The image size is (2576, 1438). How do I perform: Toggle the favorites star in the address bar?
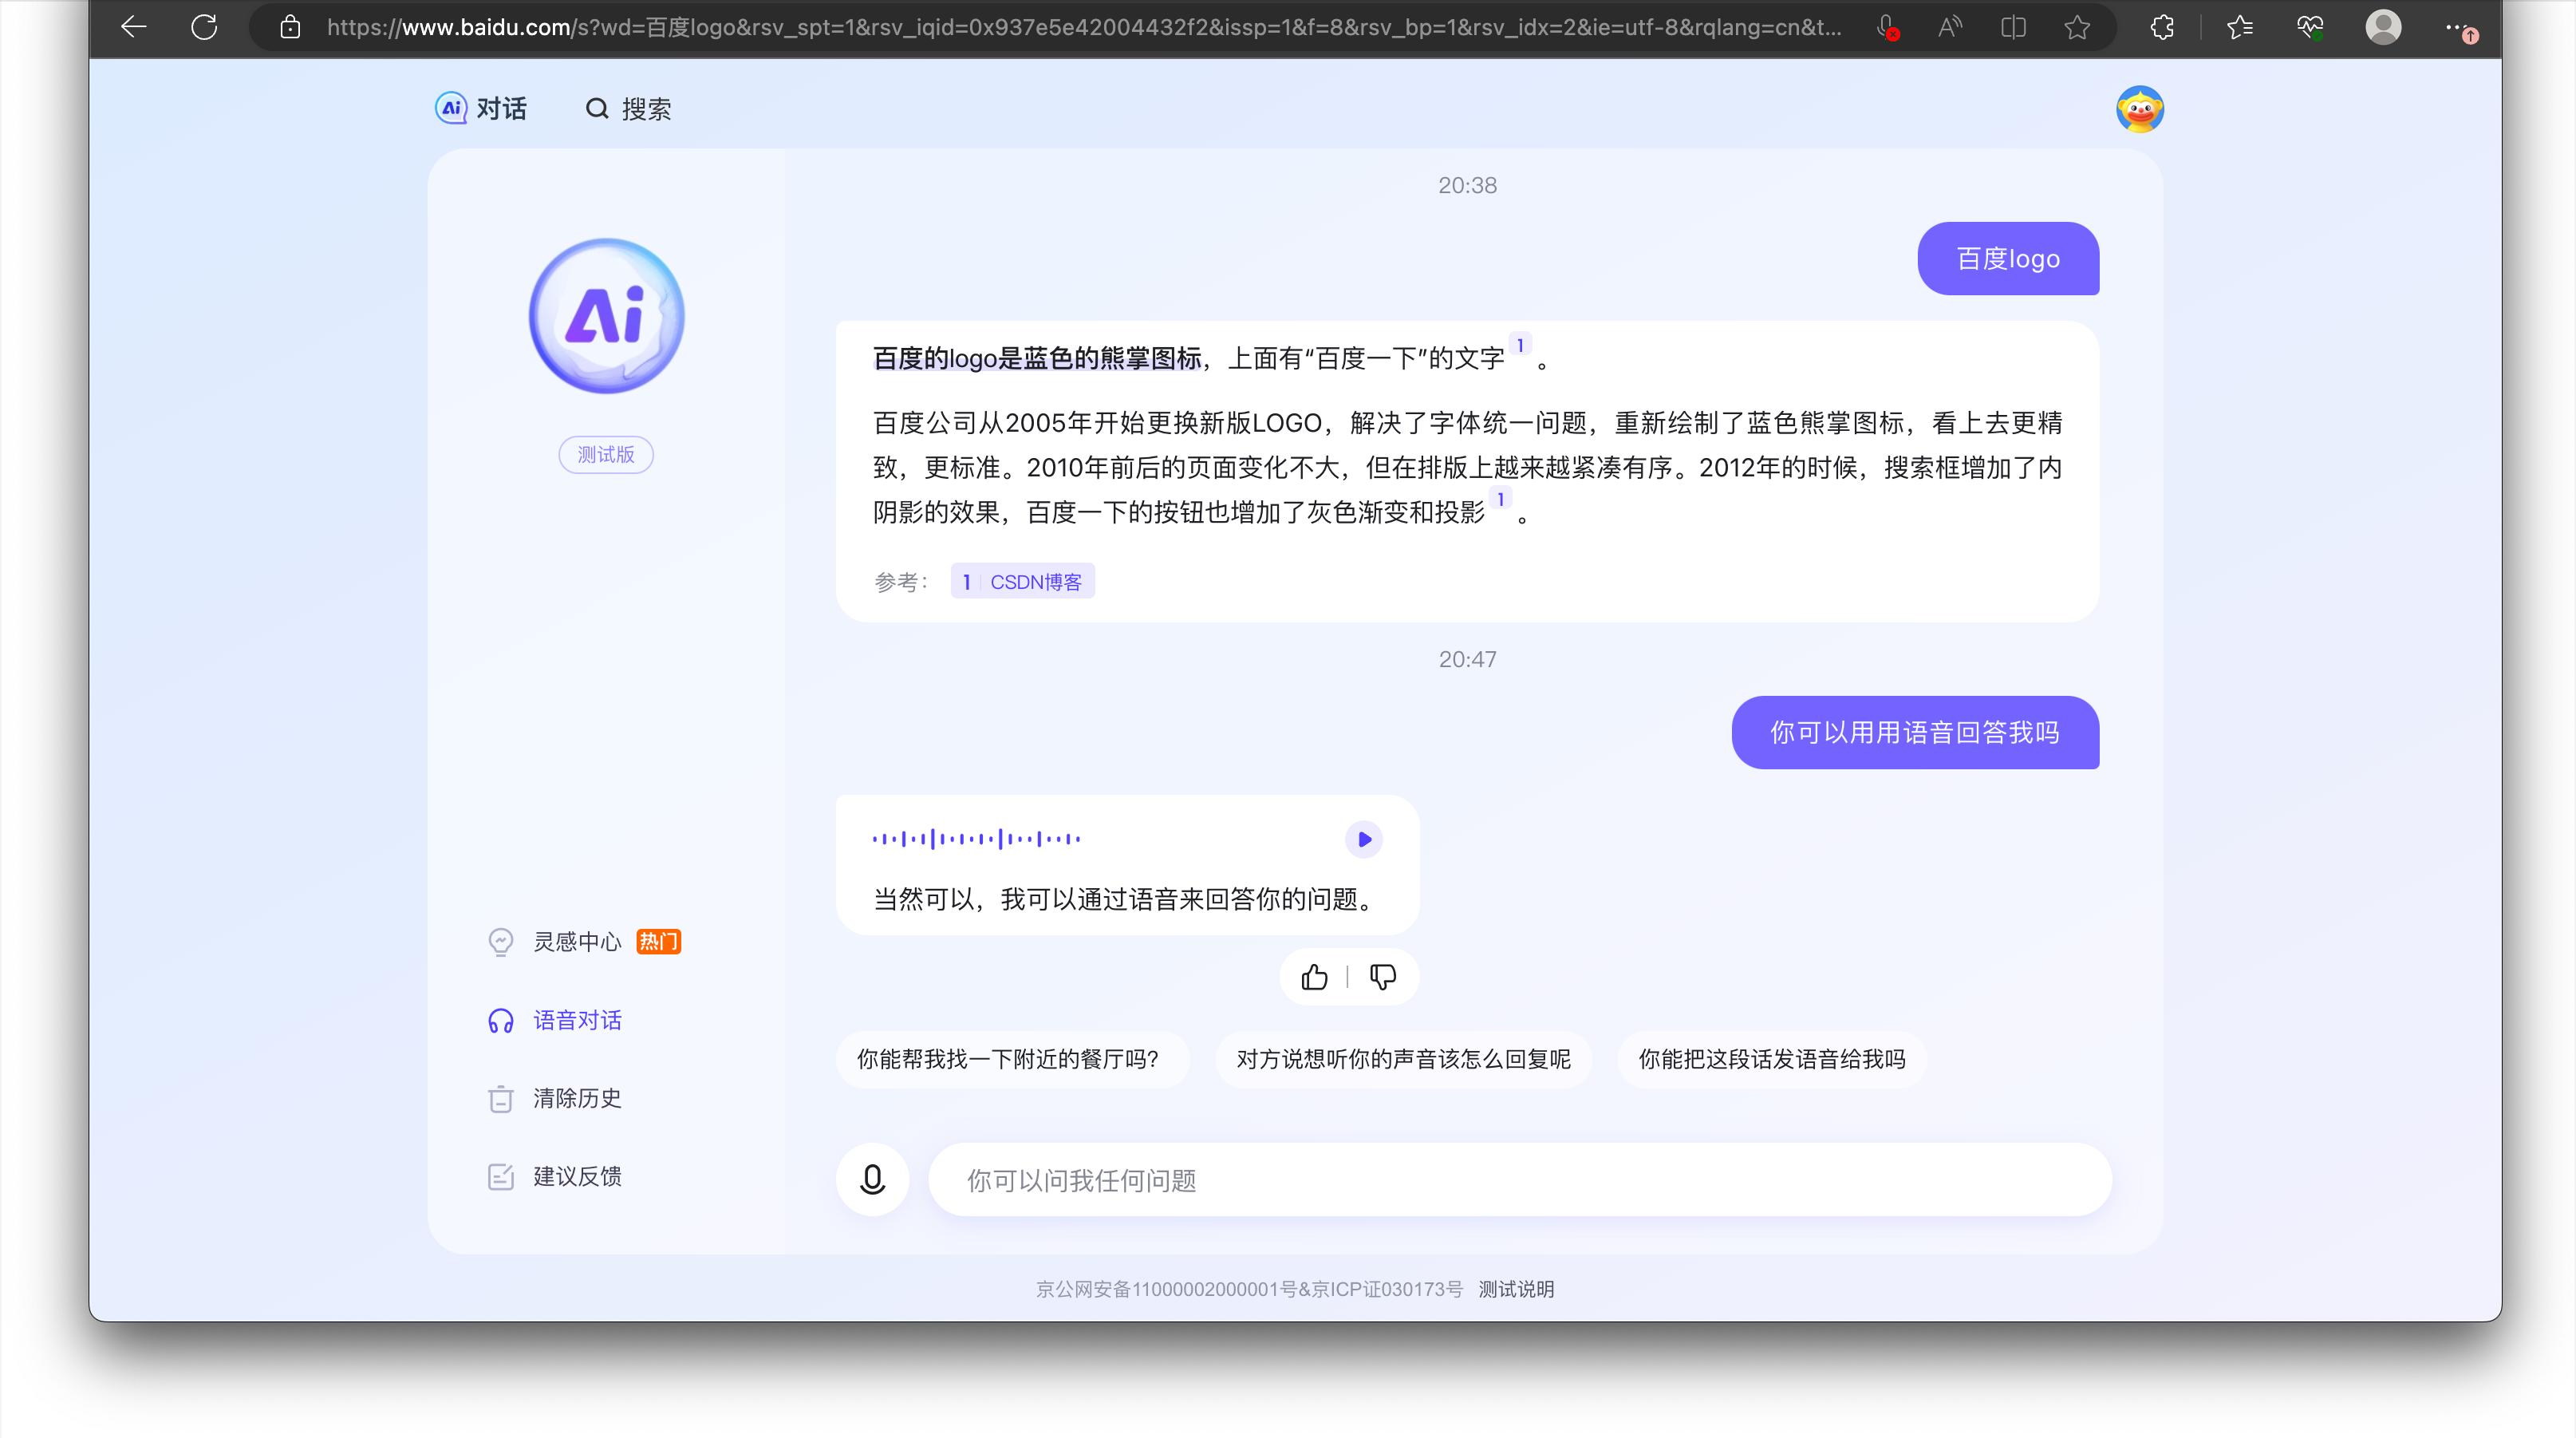tap(2077, 27)
